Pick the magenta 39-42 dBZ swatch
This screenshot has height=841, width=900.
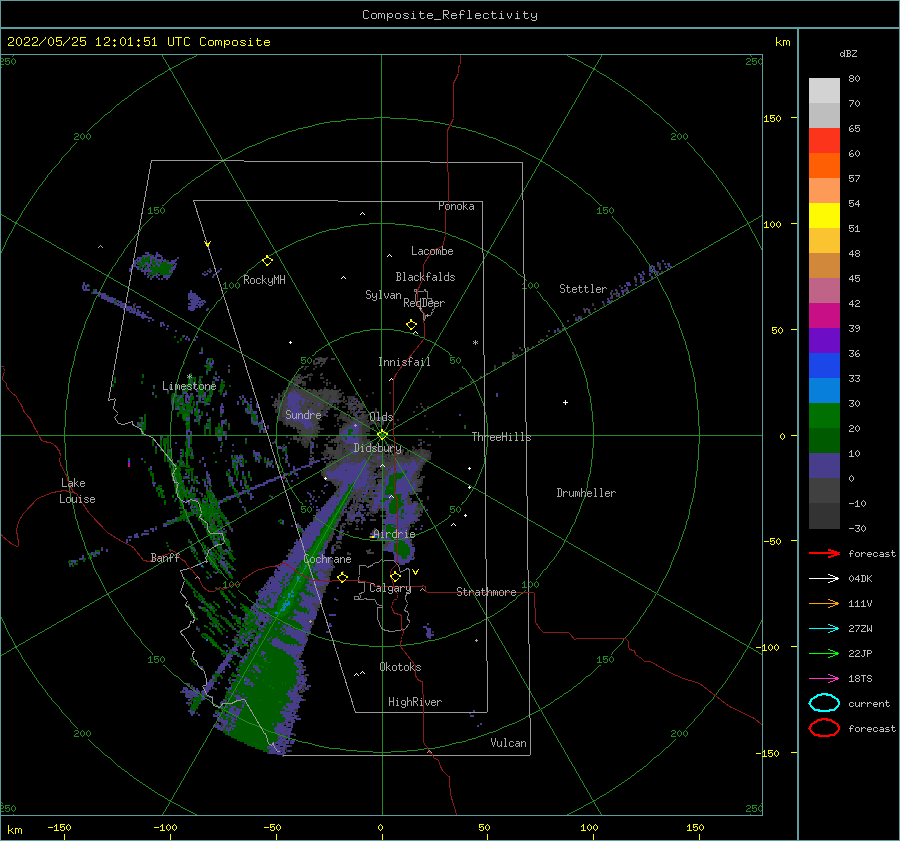coord(824,316)
